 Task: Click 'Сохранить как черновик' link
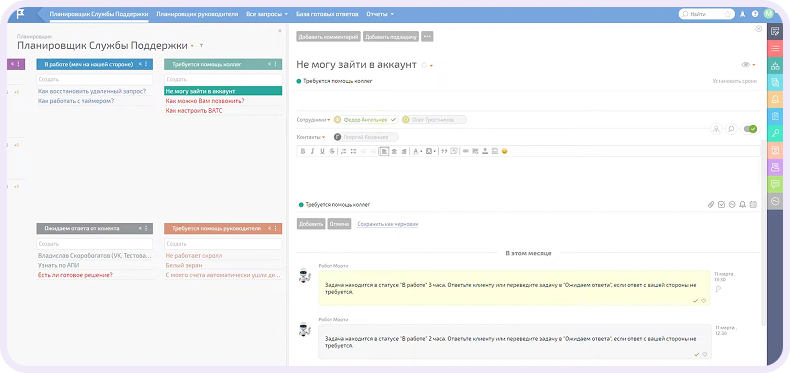[x=388, y=224]
